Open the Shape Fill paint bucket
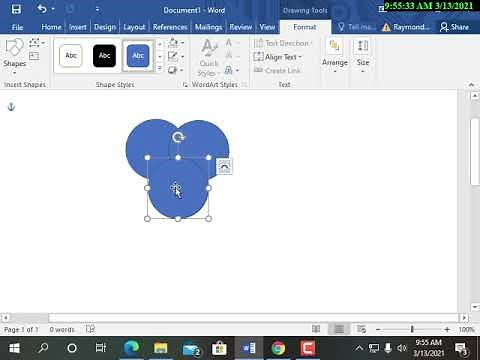 click(x=173, y=43)
